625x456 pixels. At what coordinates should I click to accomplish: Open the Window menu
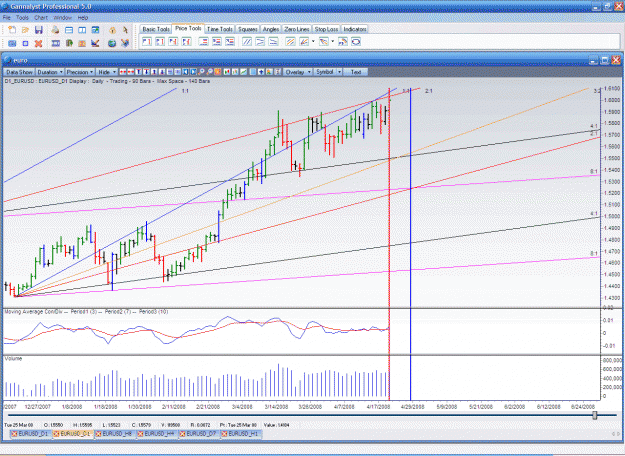(63, 18)
